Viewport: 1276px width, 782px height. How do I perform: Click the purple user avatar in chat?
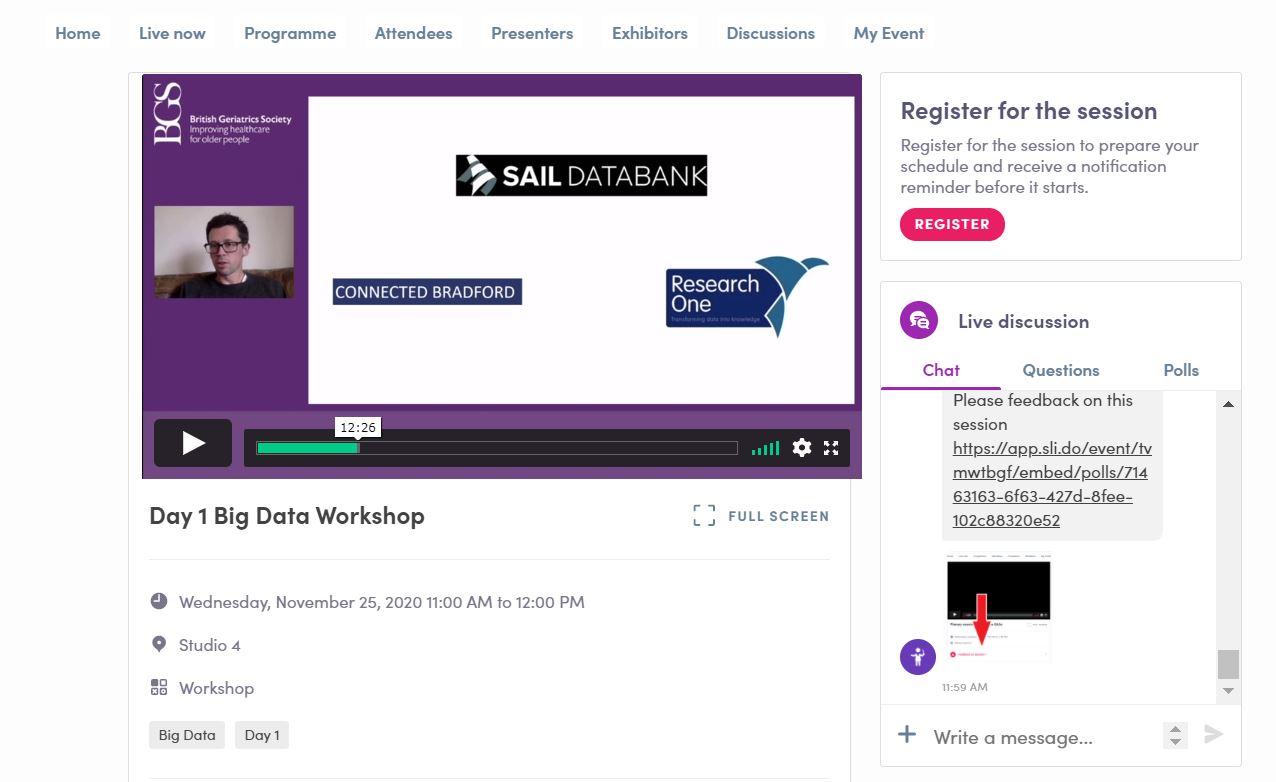918,657
